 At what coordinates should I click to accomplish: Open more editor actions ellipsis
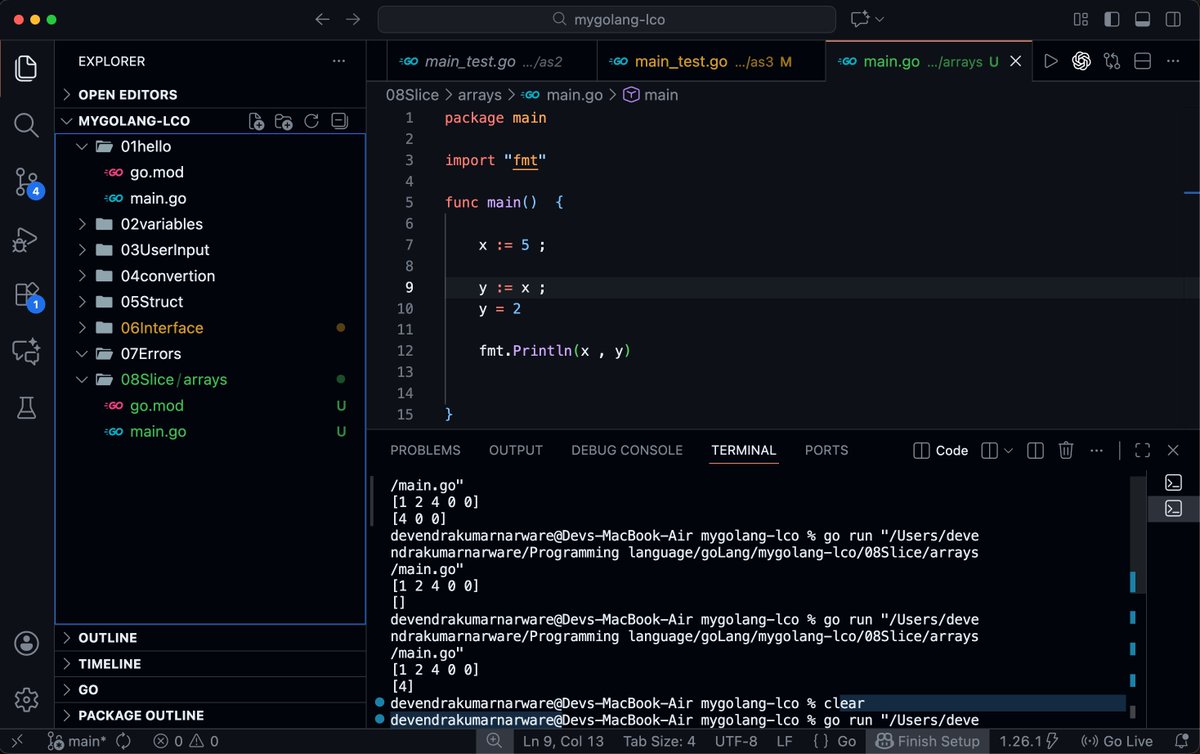click(x=1173, y=61)
